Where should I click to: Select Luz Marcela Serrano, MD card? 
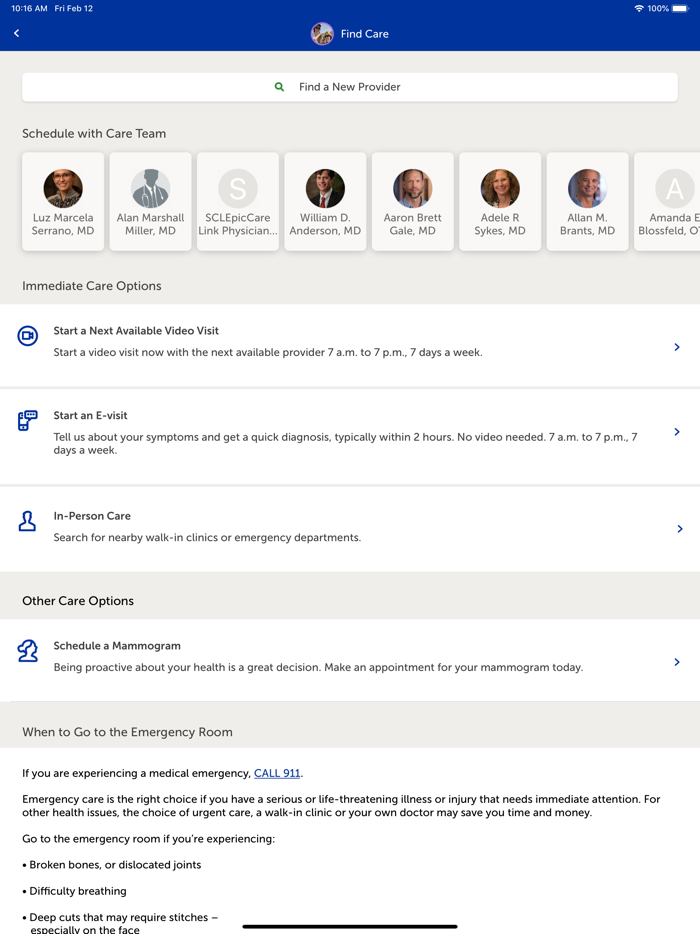pos(63,202)
